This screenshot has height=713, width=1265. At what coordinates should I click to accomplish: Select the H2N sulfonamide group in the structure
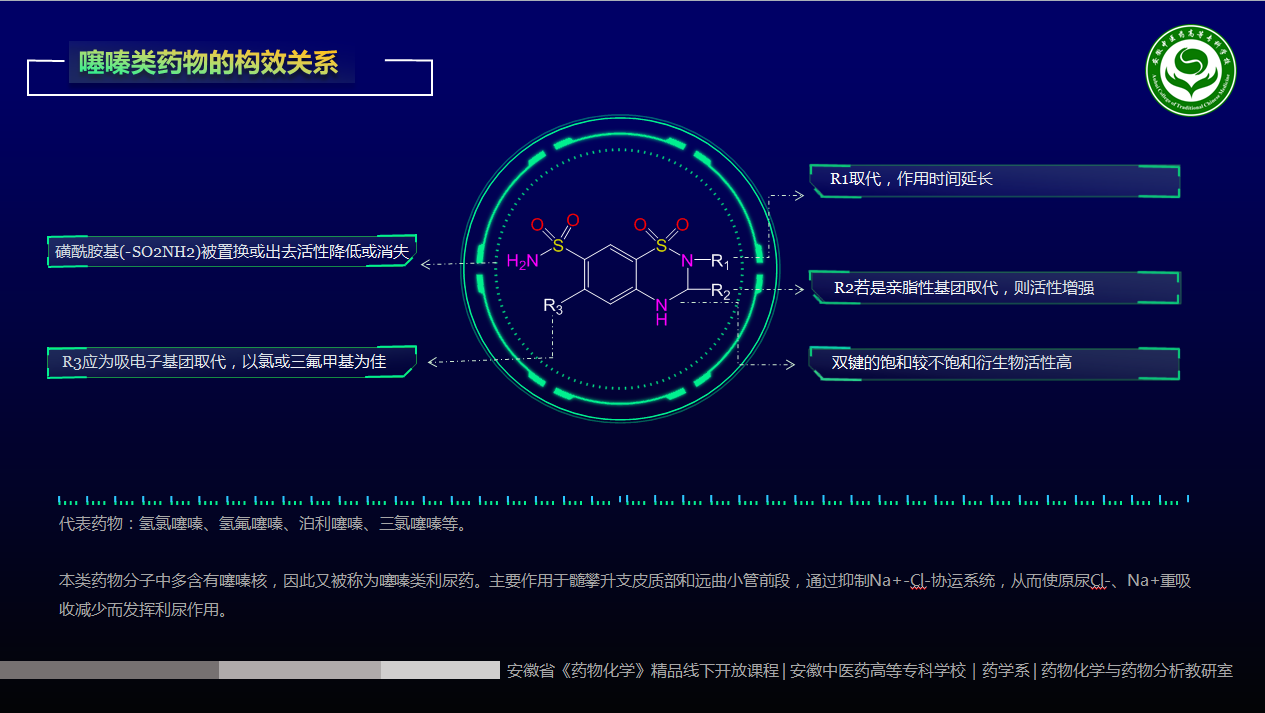(521, 261)
